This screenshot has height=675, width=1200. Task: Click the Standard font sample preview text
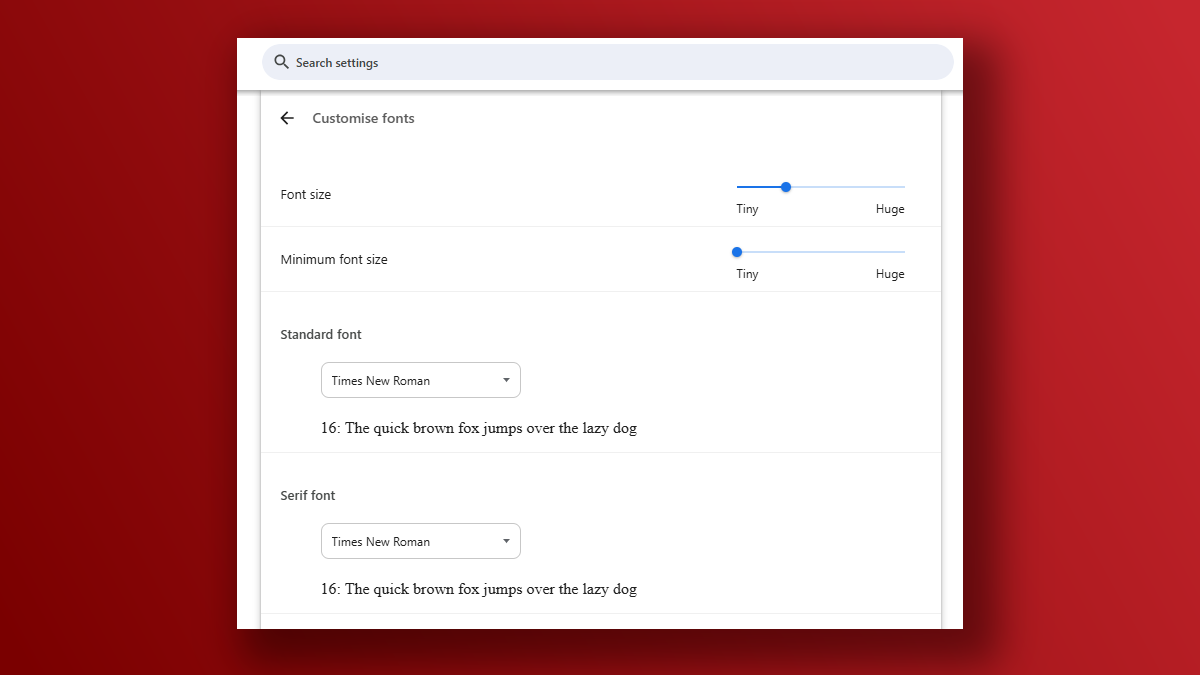(x=478, y=427)
